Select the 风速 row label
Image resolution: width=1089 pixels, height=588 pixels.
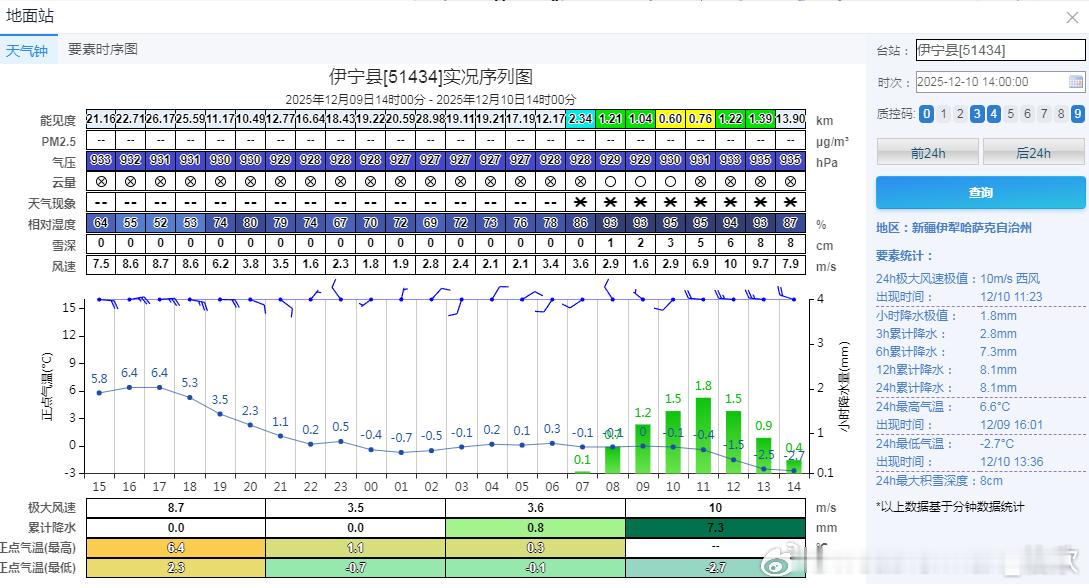pos(64,266)
